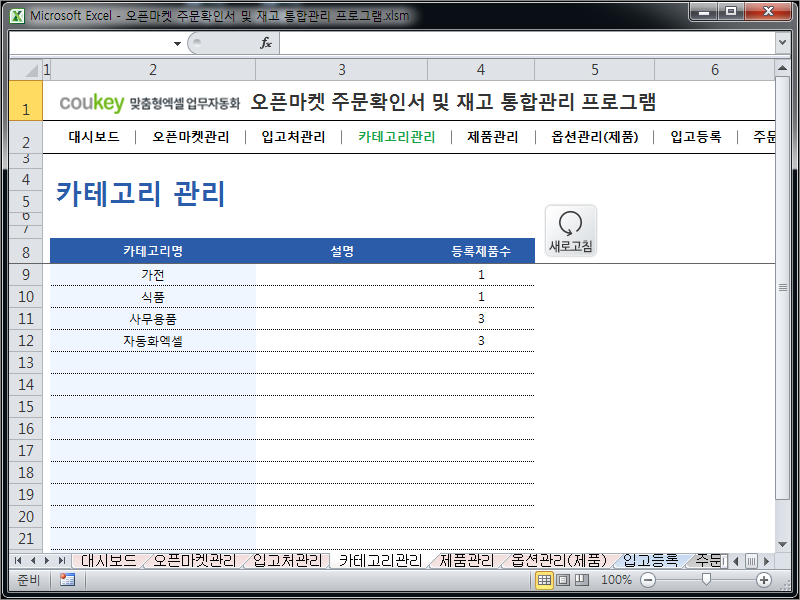Select the 대시보드 sheet tab
The height and width of the screenshot is (600, 800).
pyautogui.click(x=108, y=560)
